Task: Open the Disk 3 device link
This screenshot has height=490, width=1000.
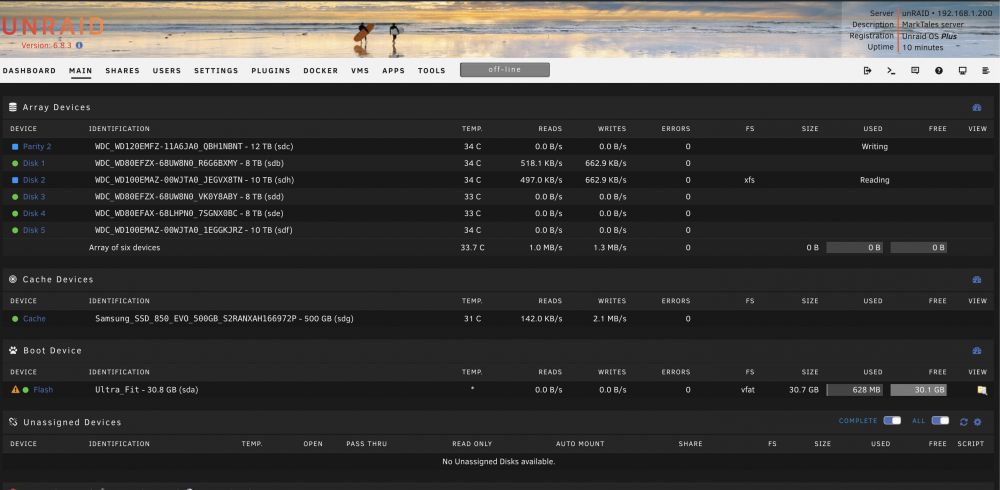Action: 34,197
